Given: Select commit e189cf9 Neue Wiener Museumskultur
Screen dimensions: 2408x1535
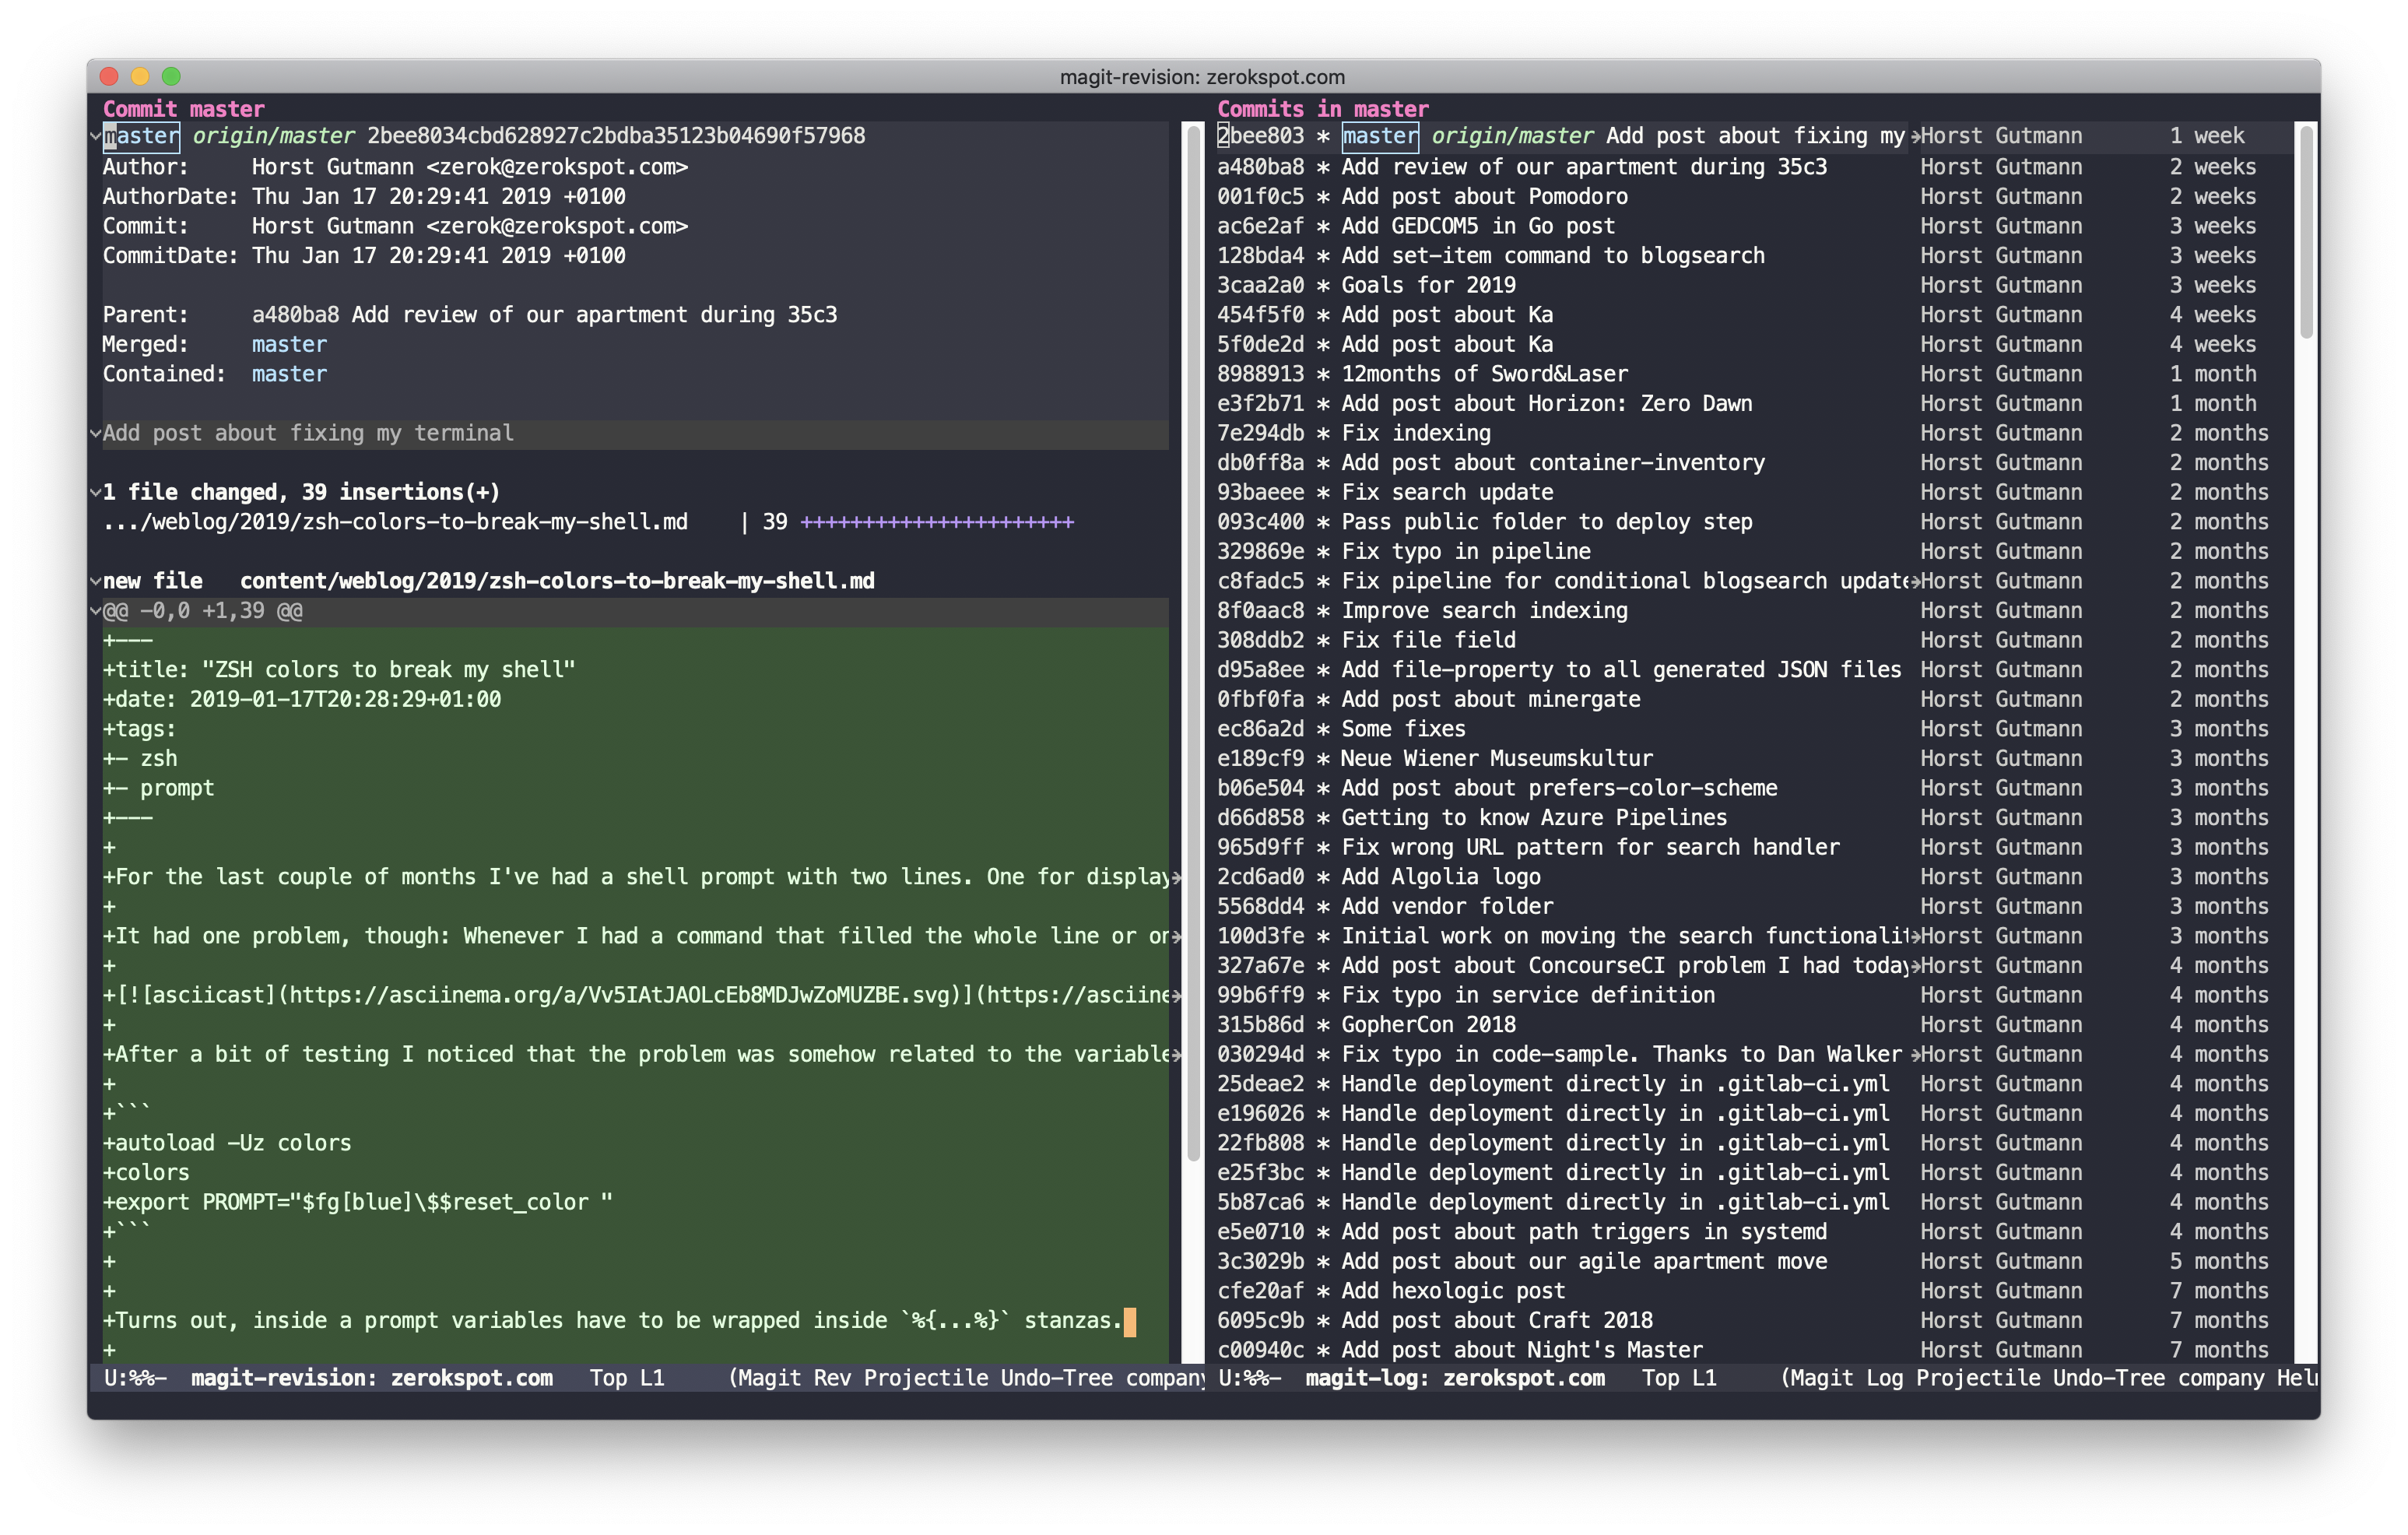Looking at the screenshot, I should pos(1754,759).
